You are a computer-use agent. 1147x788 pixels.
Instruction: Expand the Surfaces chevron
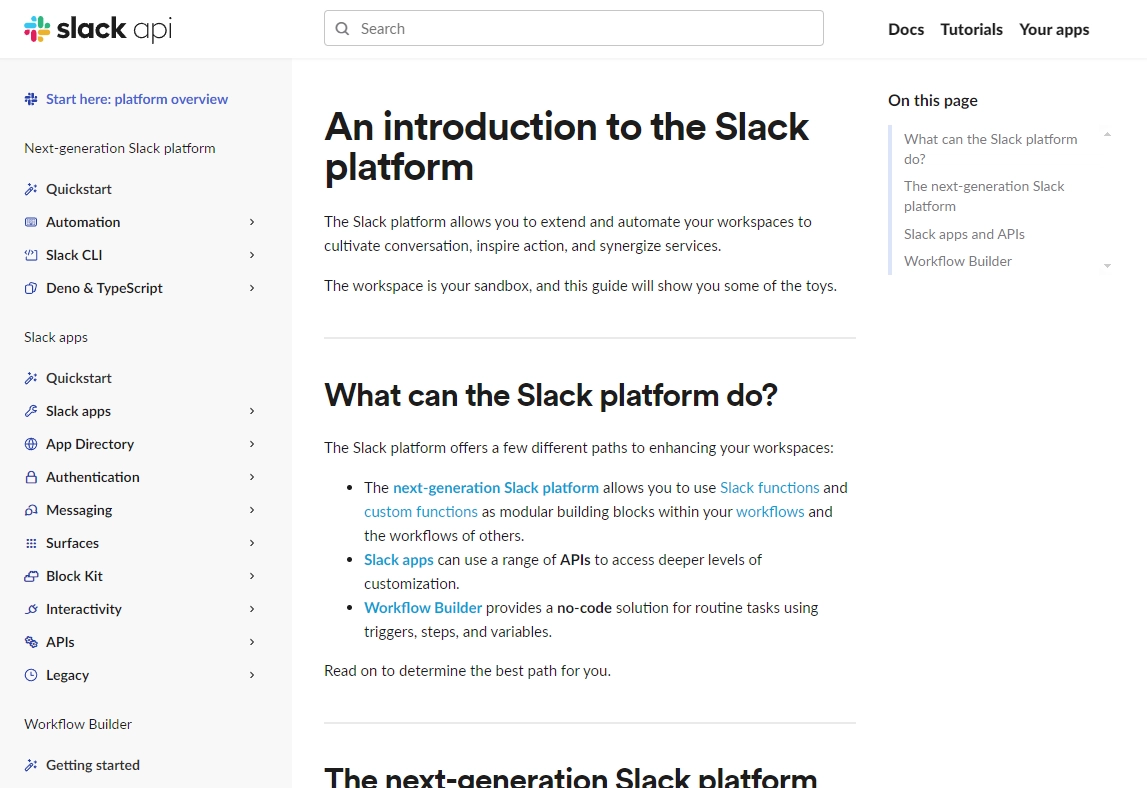[x=252, y=542]
